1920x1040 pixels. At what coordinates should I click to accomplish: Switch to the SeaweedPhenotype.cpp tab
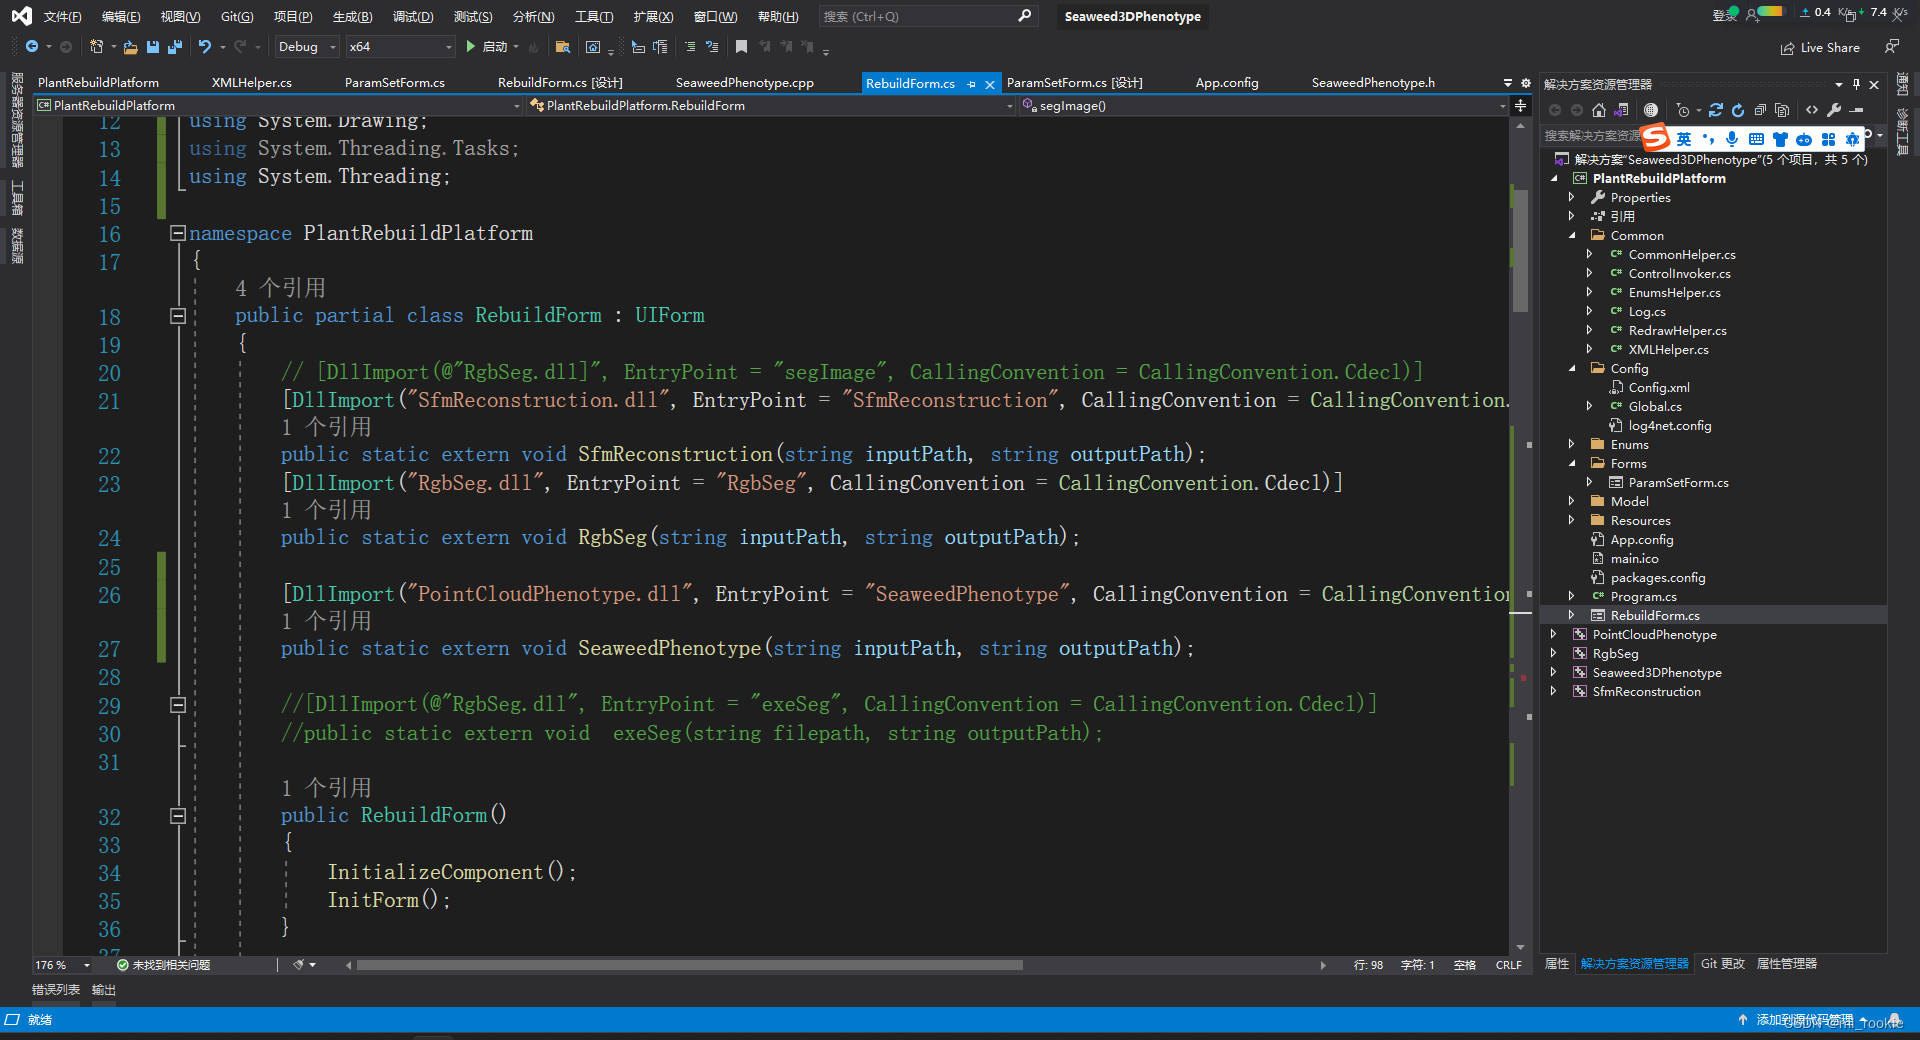(x=745, y=83)
